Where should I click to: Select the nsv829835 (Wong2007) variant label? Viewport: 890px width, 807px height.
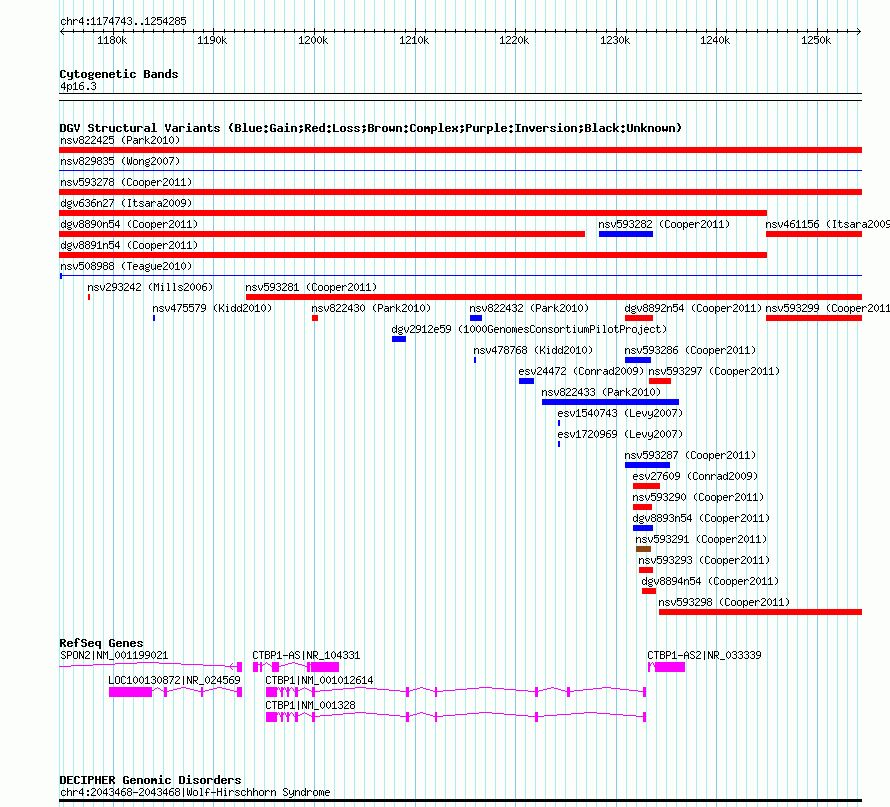120,161
